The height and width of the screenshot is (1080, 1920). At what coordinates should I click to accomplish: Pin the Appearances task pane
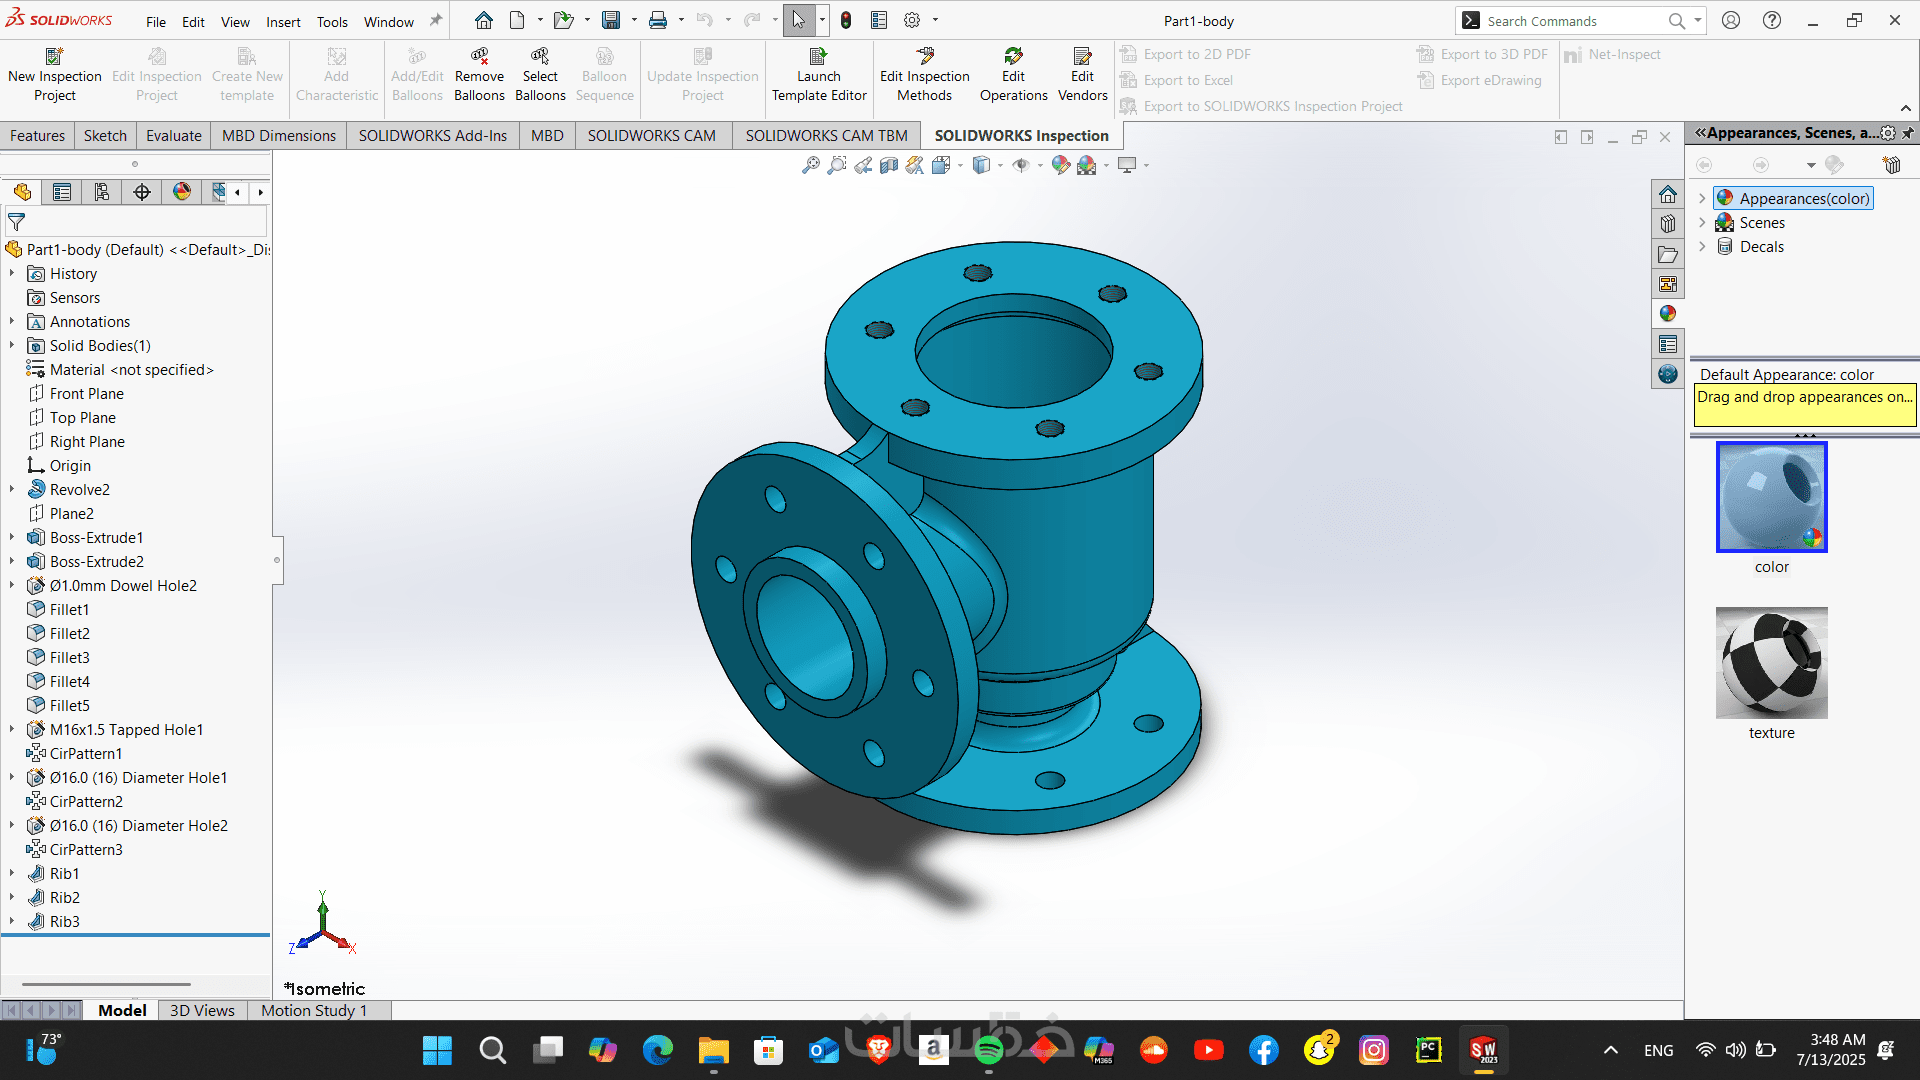1908,133
